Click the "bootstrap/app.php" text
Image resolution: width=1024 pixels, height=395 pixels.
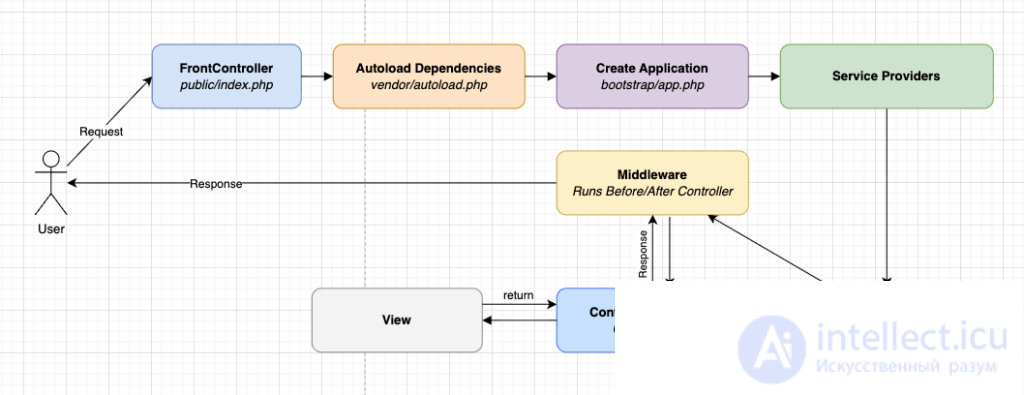point(652,85)
